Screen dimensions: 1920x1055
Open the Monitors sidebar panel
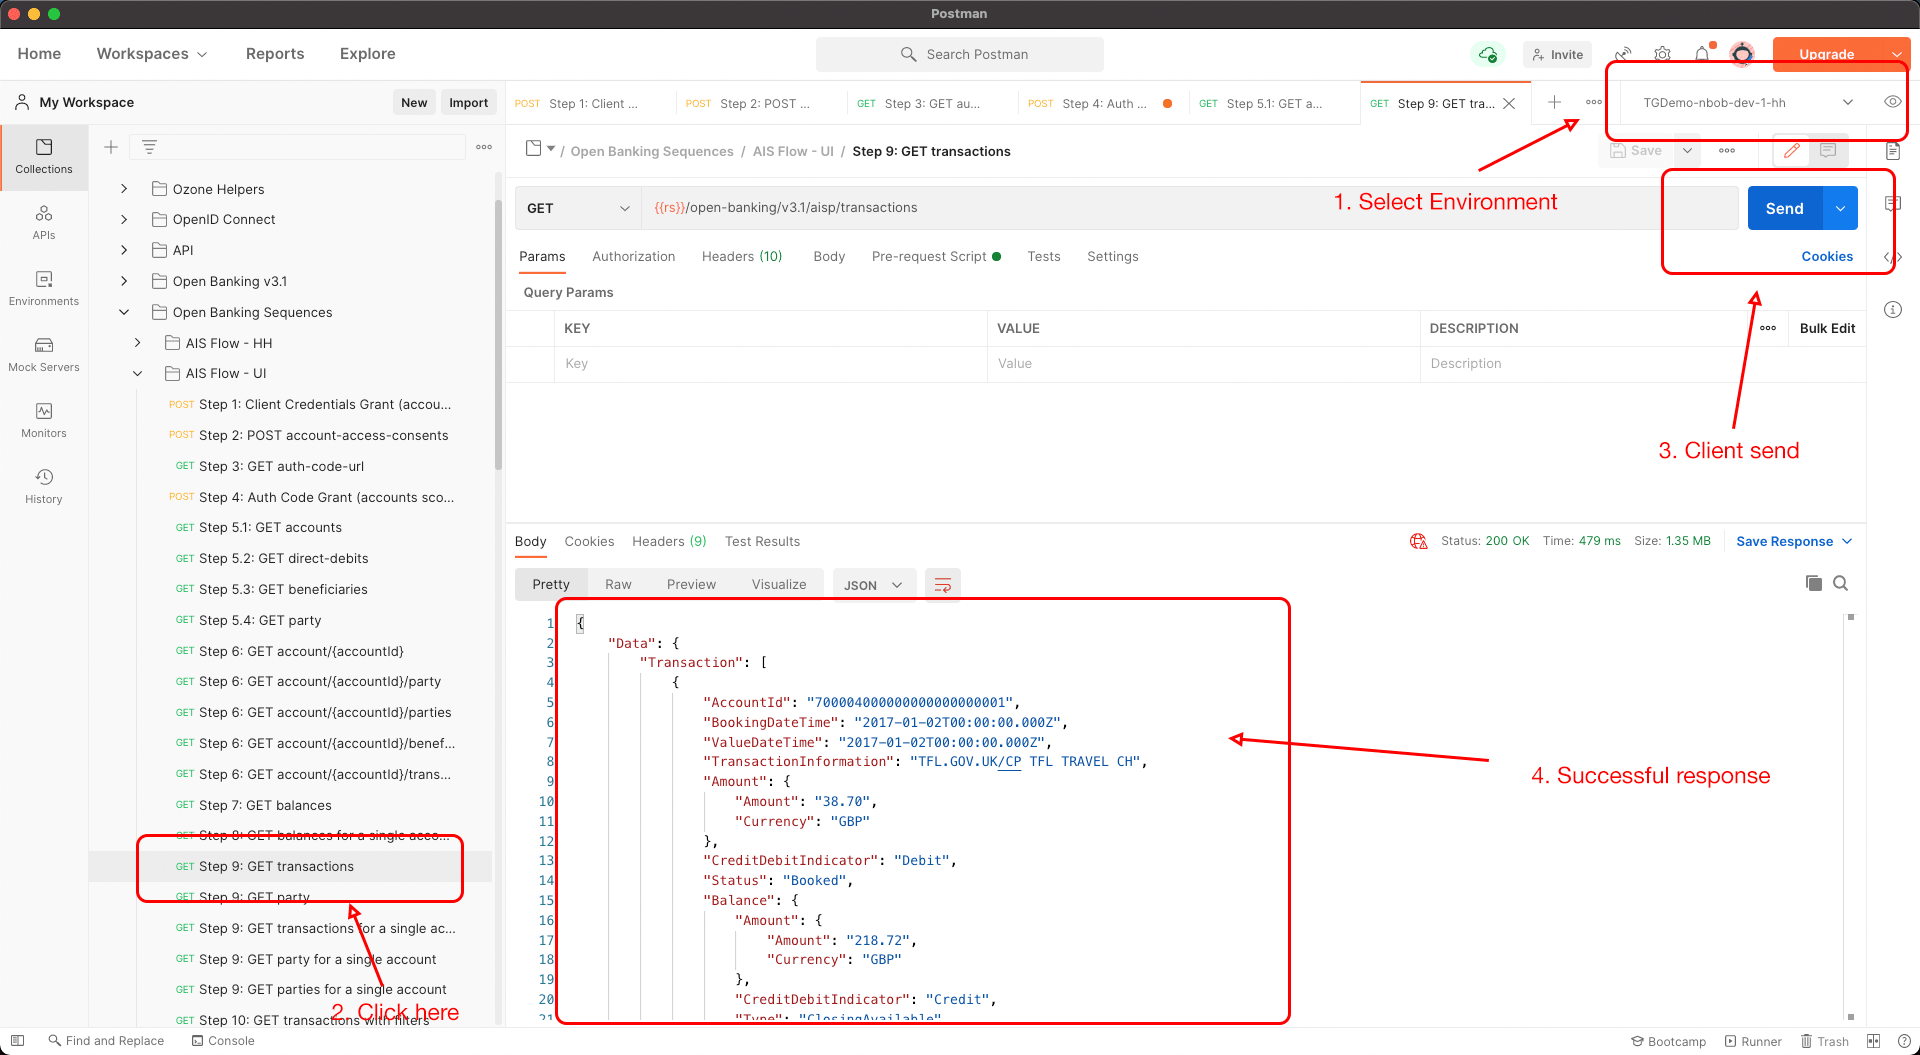pyautogui.click(x=44, y=420)
